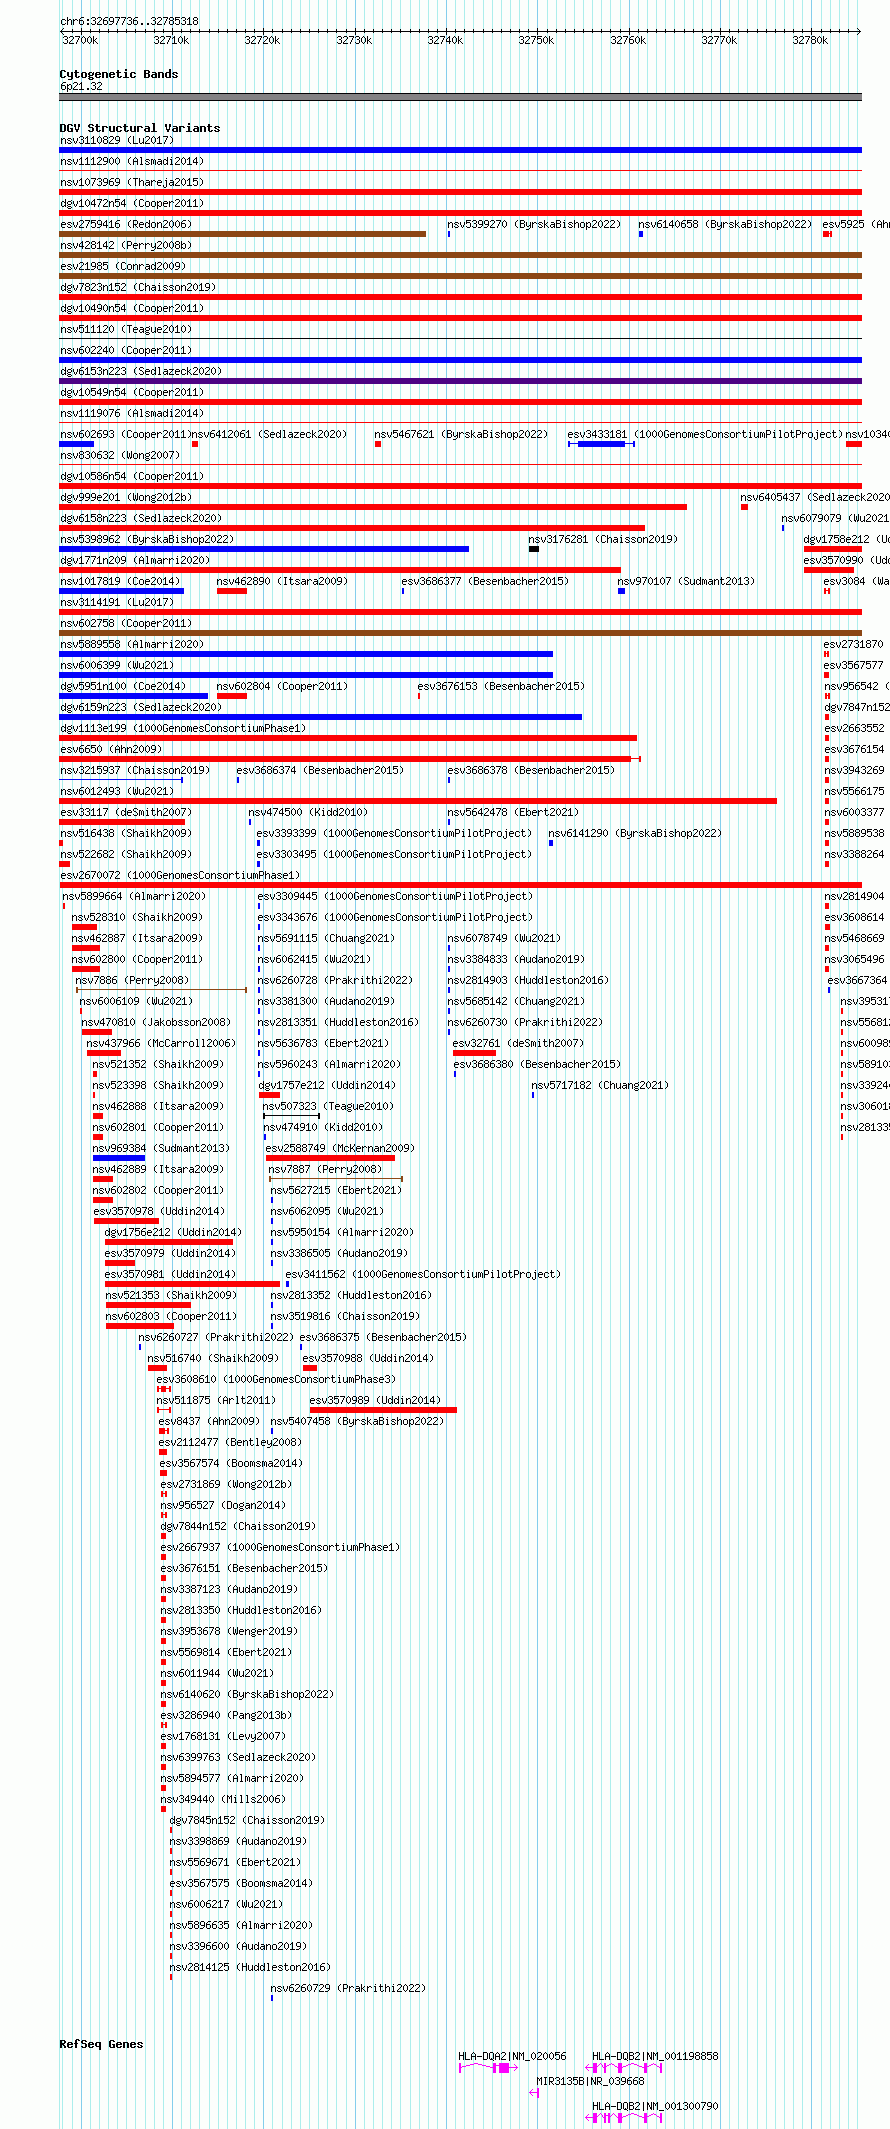Select the 6p21.32 cytogenetic band bar
This screenshot has height=2129, width=890.
point(460,97)
